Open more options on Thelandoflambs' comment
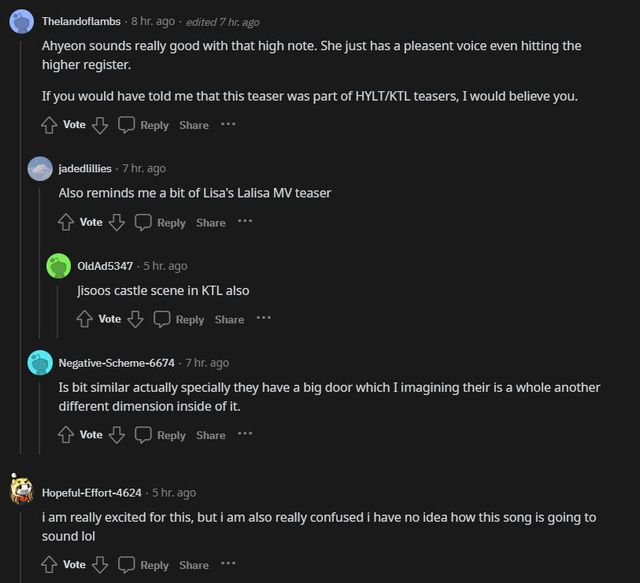The width and height of the screenshot is (640, 583). [x=228, y=124]
